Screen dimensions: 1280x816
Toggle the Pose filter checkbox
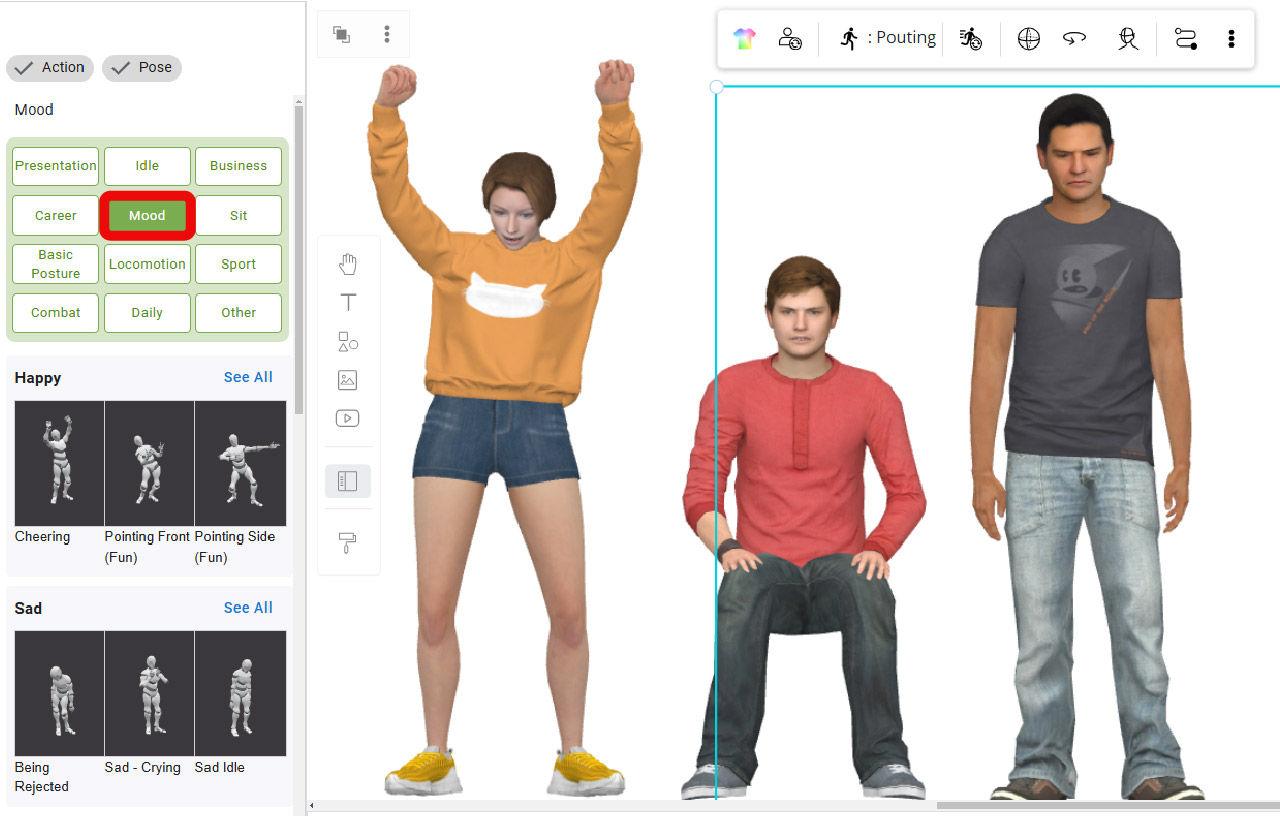pyautogui.click(x=141, y=67)
